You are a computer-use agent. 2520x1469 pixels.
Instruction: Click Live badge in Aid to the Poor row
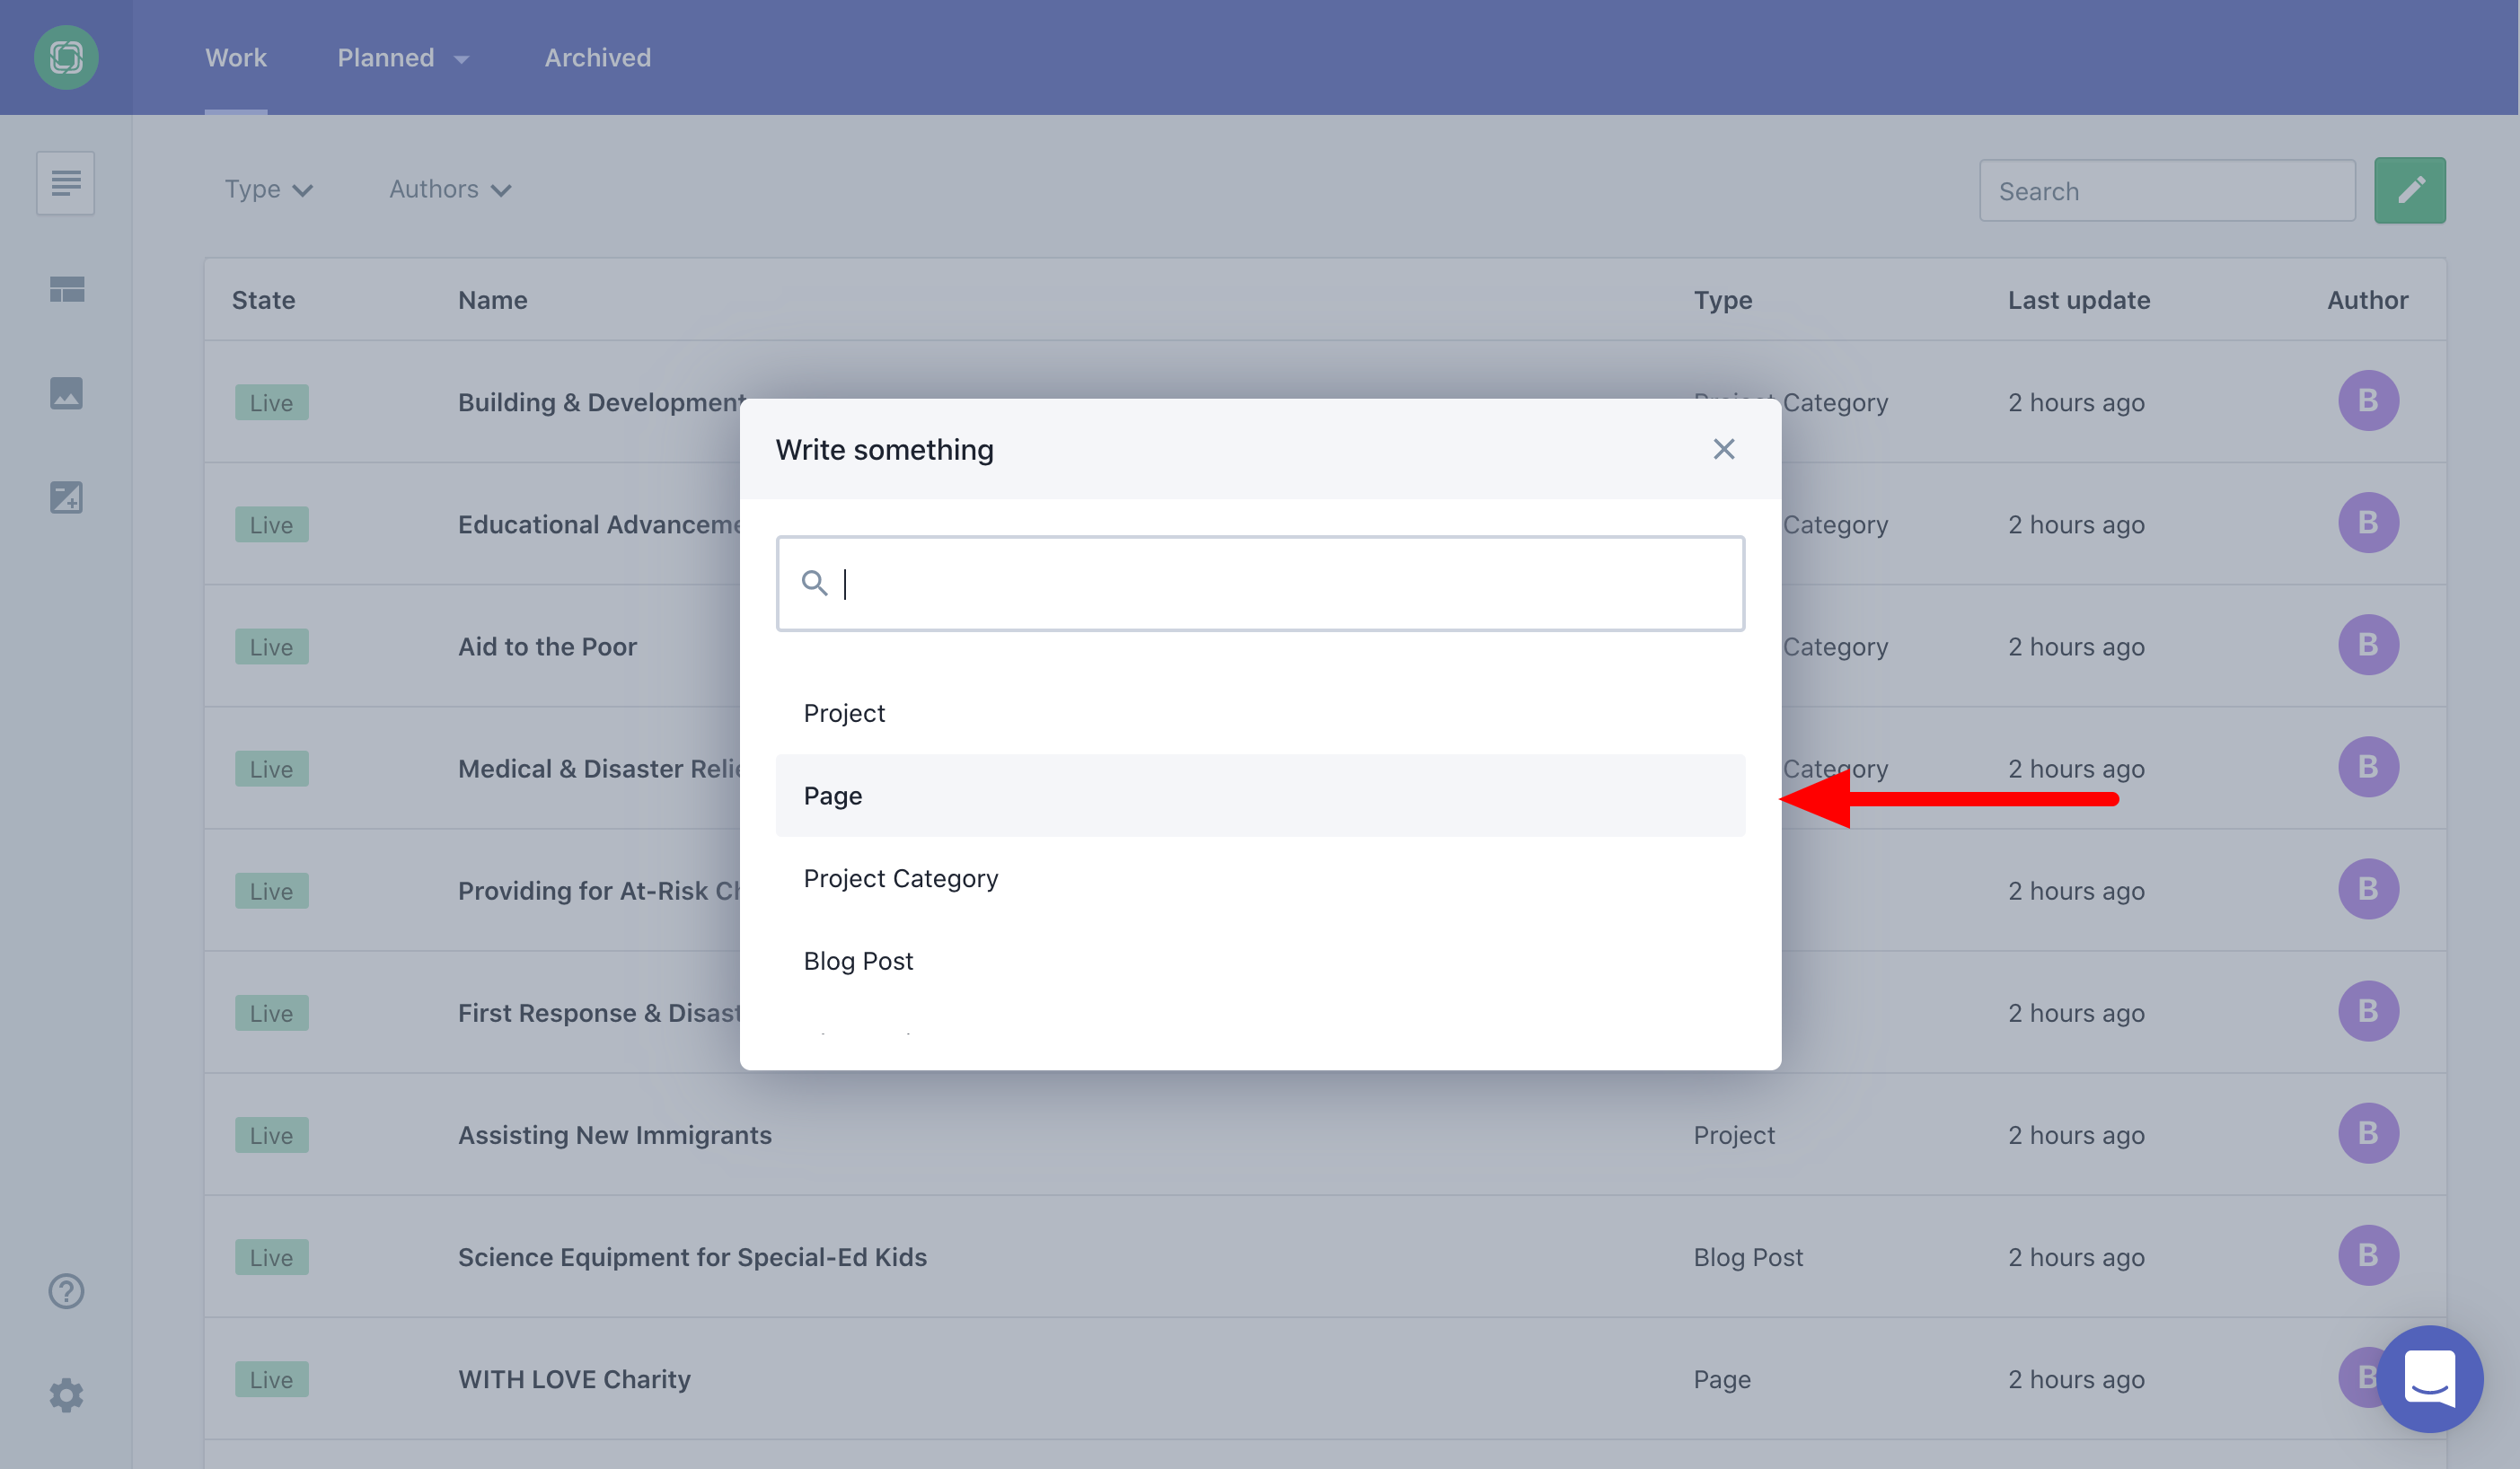tap(271, 647)
